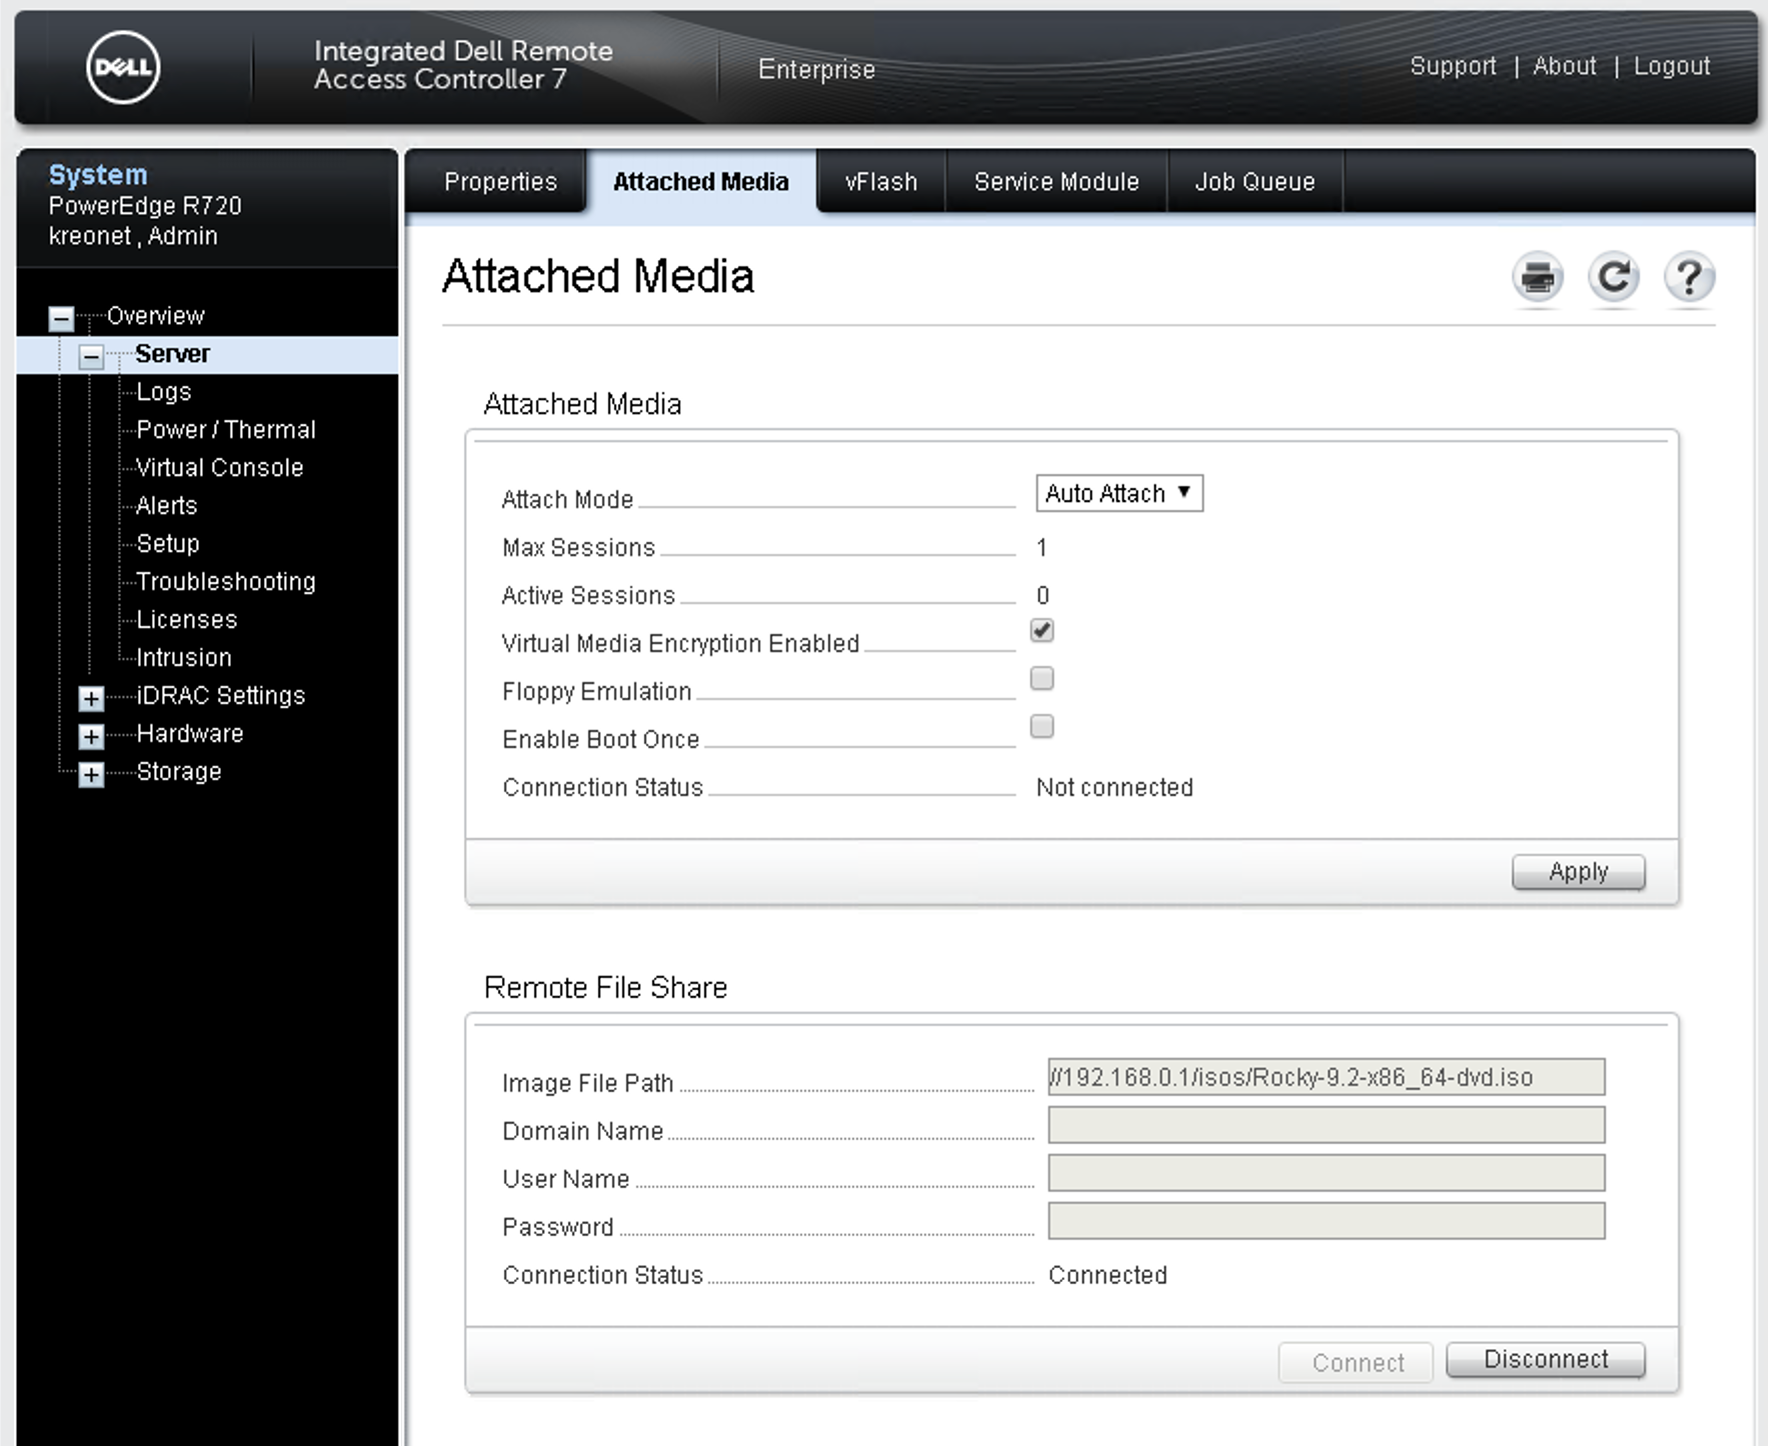Click the Remote File Share 'Connected' status
1768x1446 pixels.
coord(1107,1276)
